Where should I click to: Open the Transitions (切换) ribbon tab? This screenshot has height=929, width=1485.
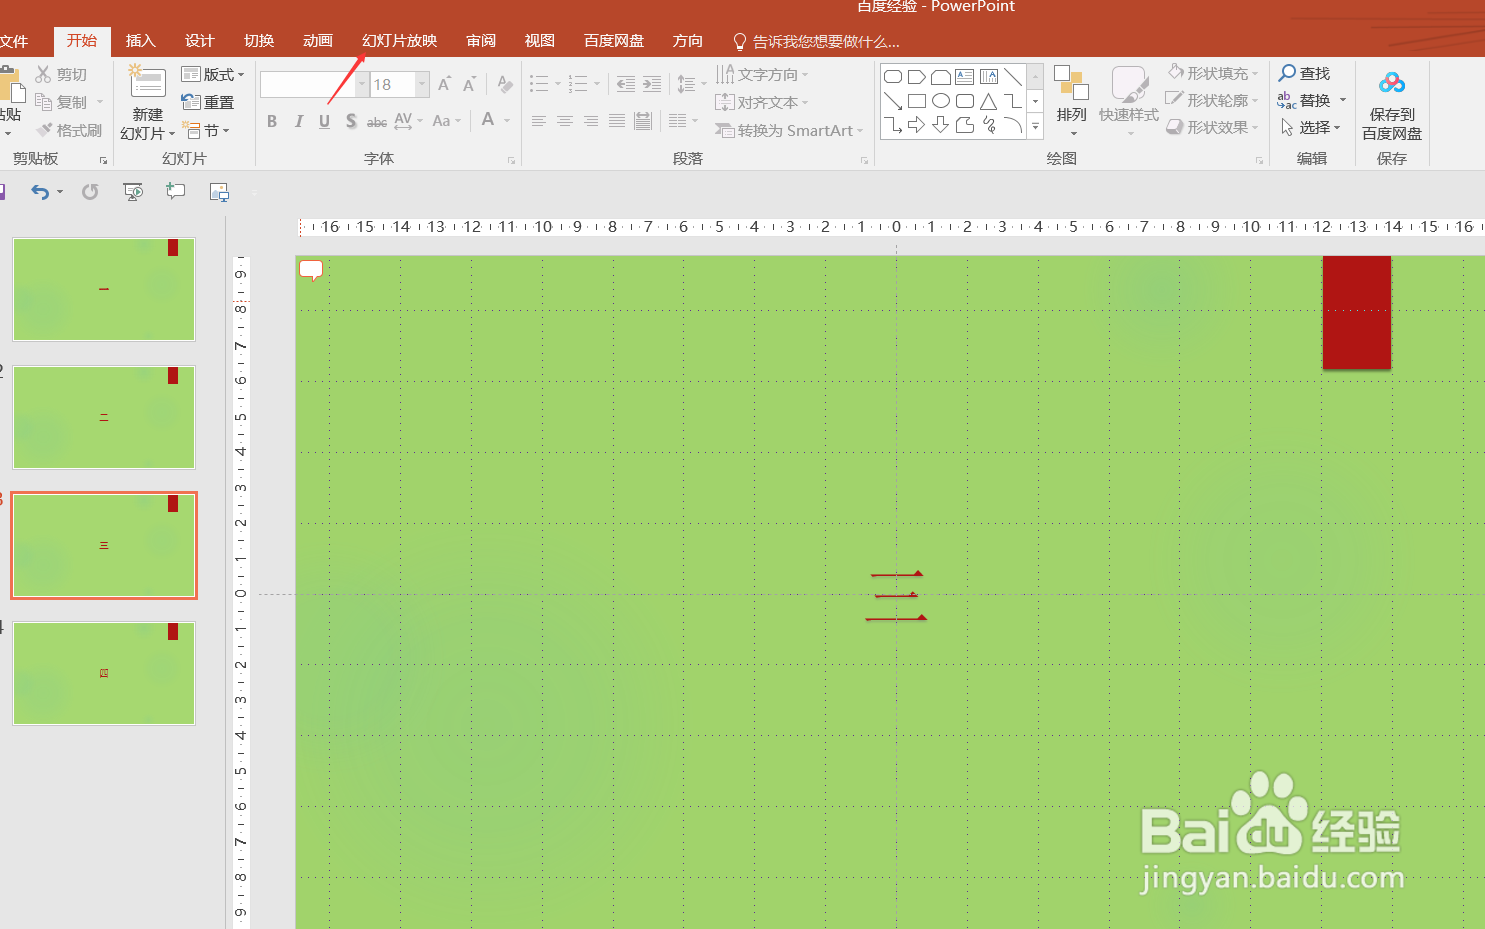click(x=258, y=40)
